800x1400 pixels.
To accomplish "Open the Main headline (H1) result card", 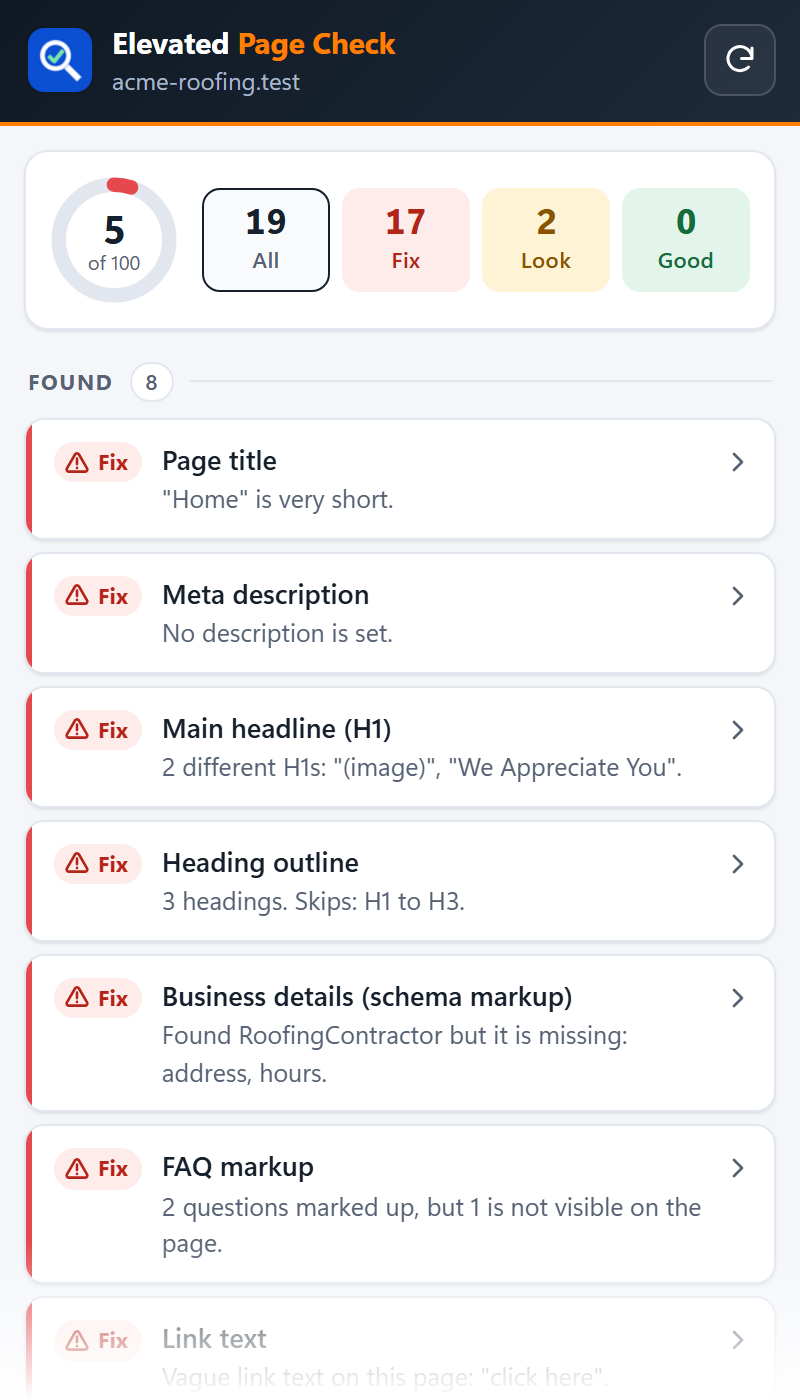I will (400, 747).
